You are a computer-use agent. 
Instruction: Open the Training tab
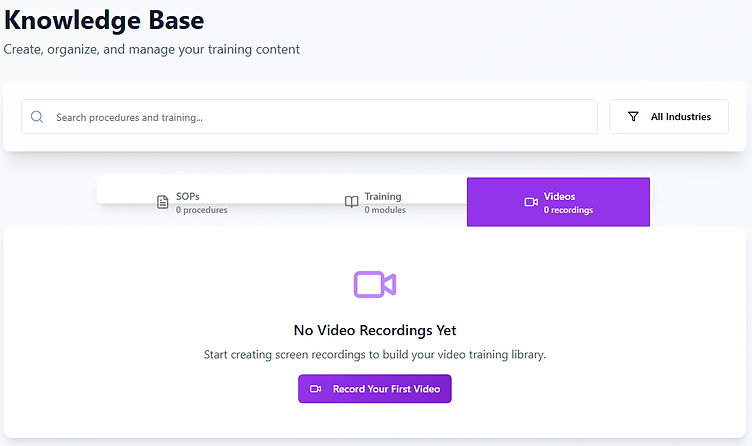tap(375, 202)
